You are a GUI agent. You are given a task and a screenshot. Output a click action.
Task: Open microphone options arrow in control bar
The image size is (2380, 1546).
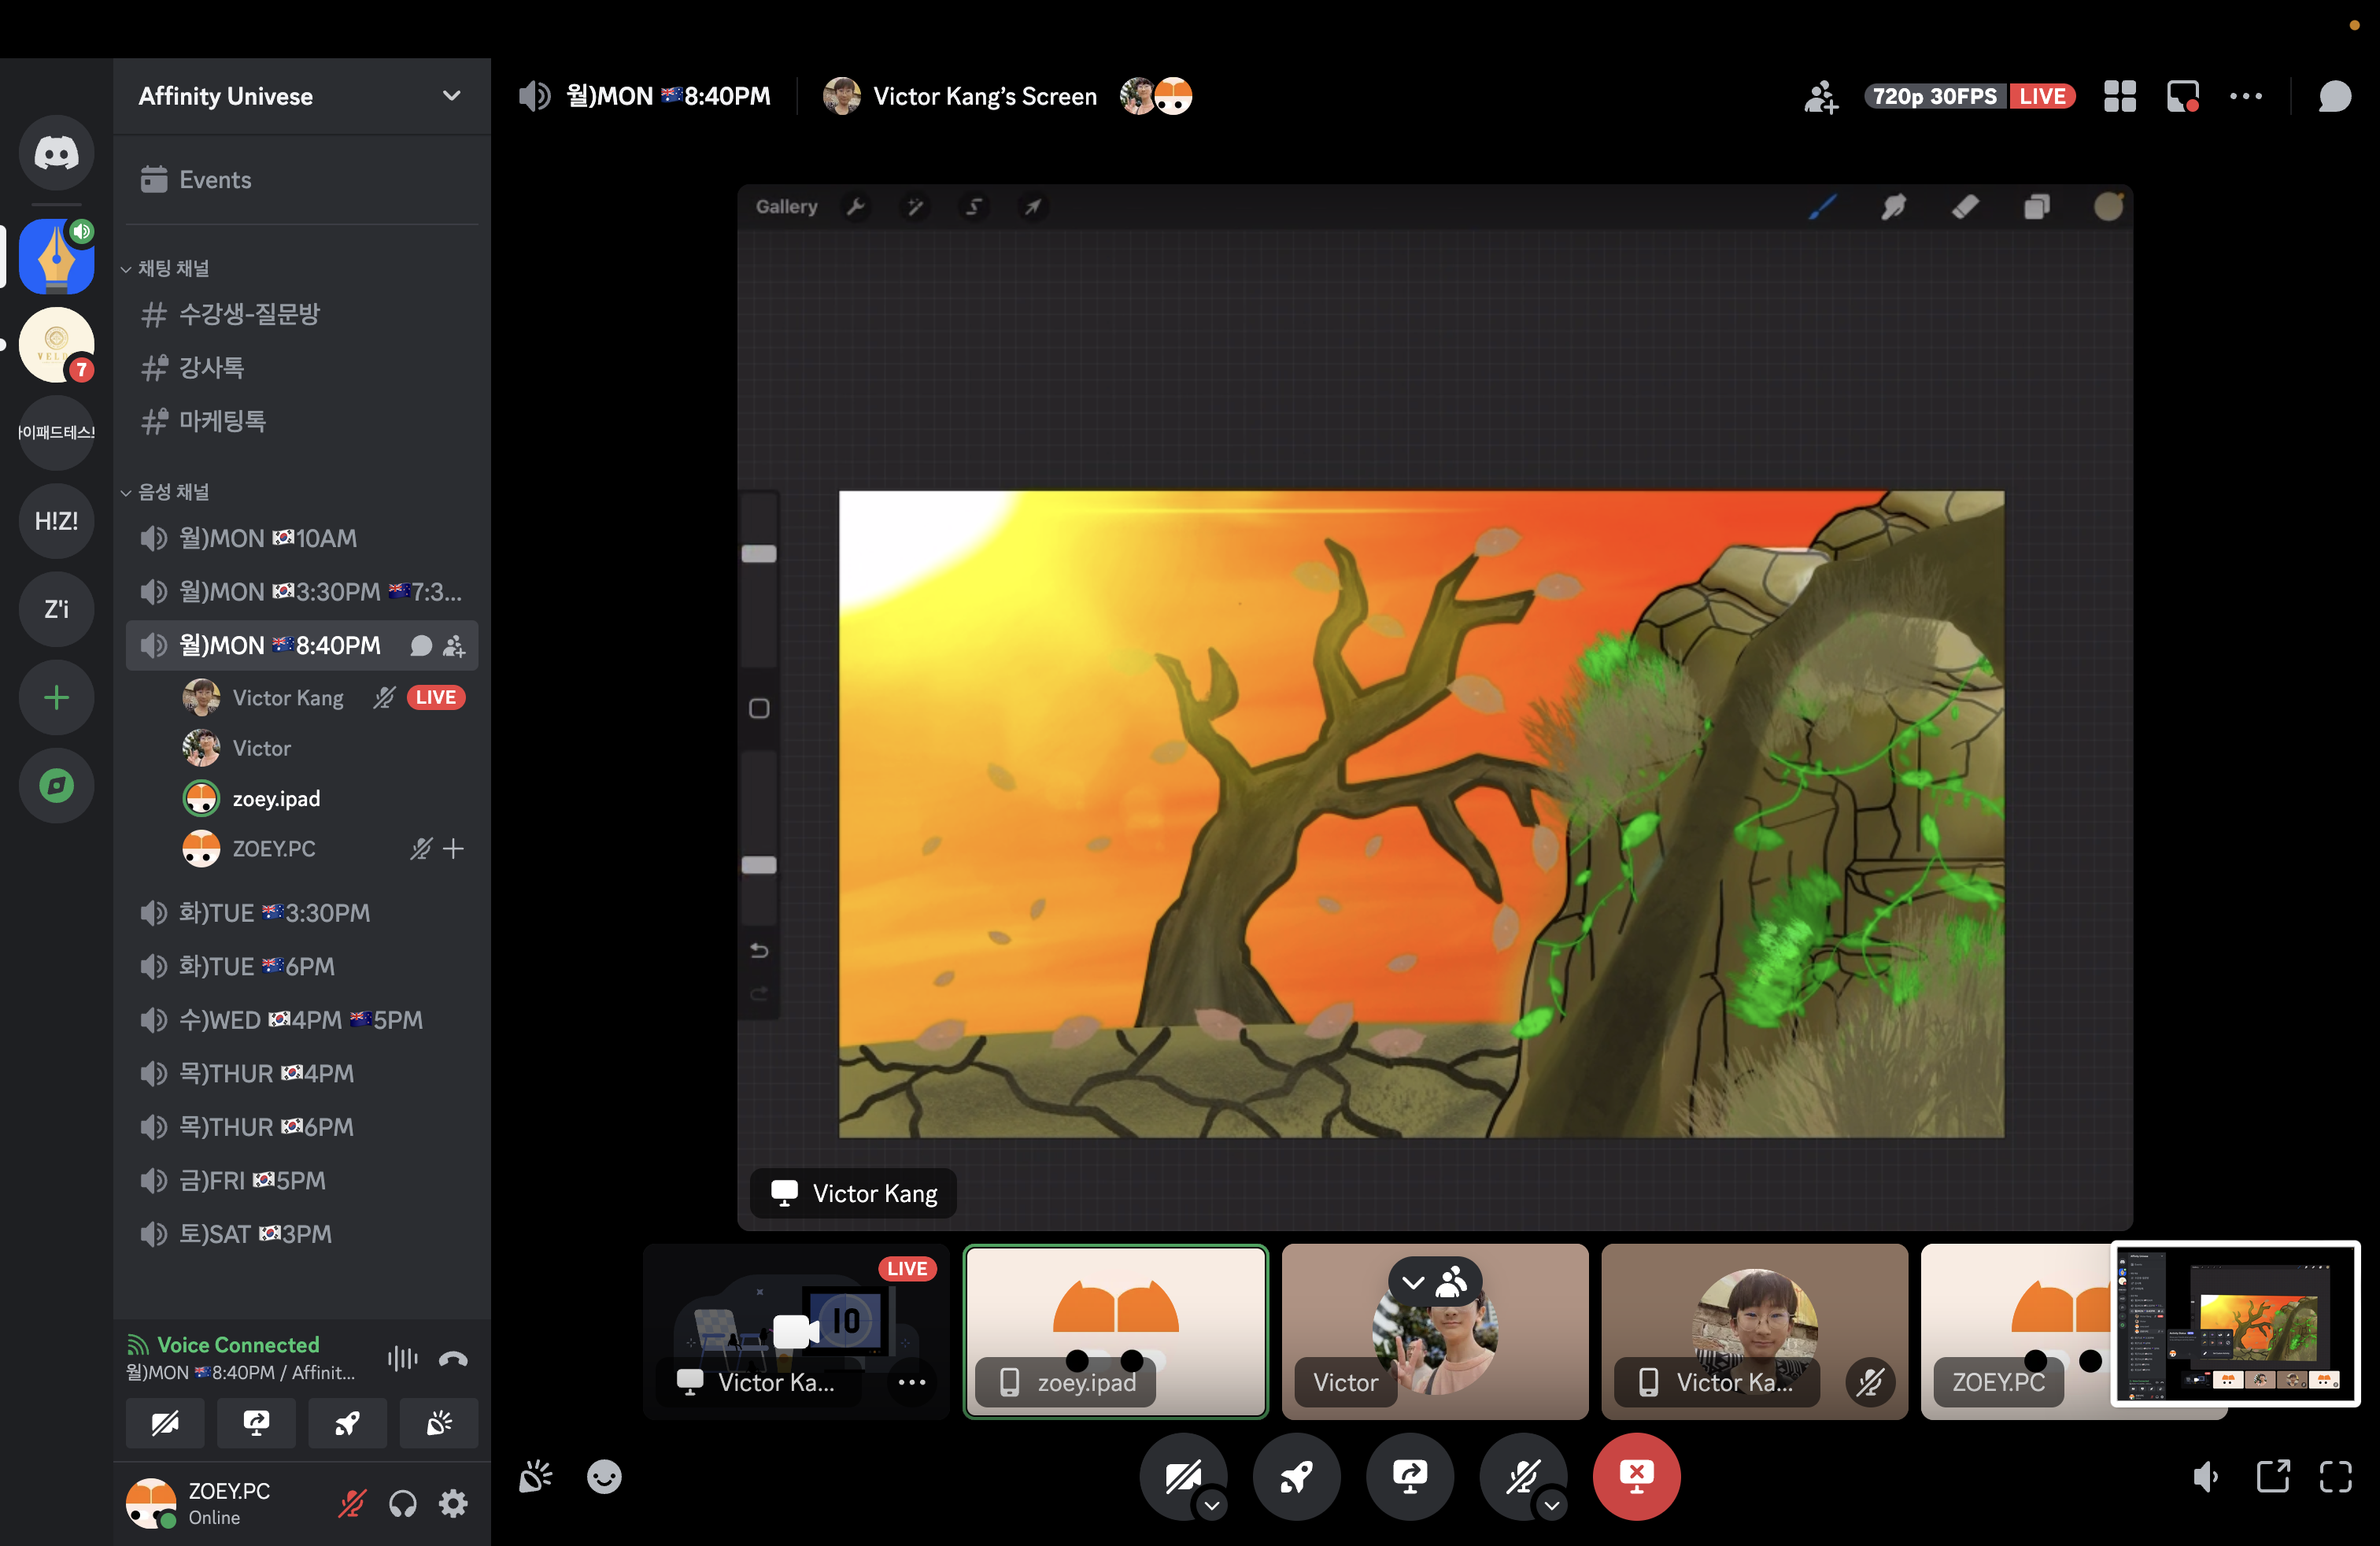1551,1505
